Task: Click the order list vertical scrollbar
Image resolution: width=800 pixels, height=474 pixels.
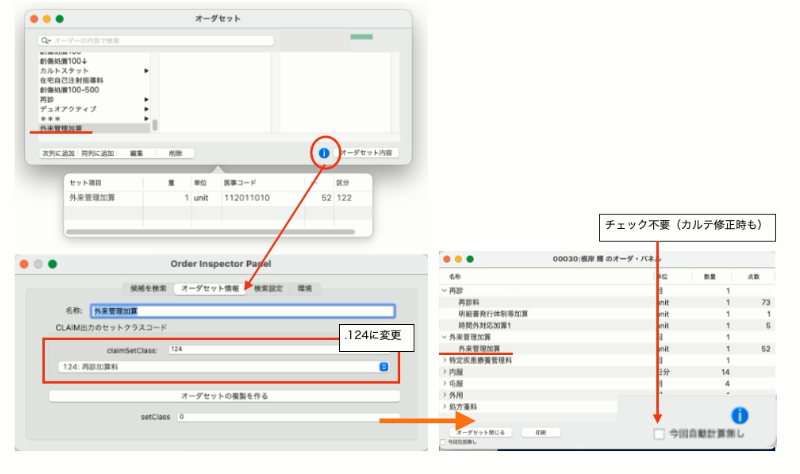Action: (x=154, y=125)
